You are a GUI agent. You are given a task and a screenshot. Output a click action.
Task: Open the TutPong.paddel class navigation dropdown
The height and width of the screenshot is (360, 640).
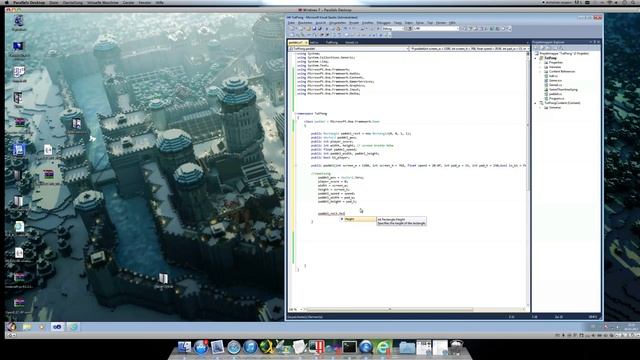pyautogui.click(x=349, y=49)
